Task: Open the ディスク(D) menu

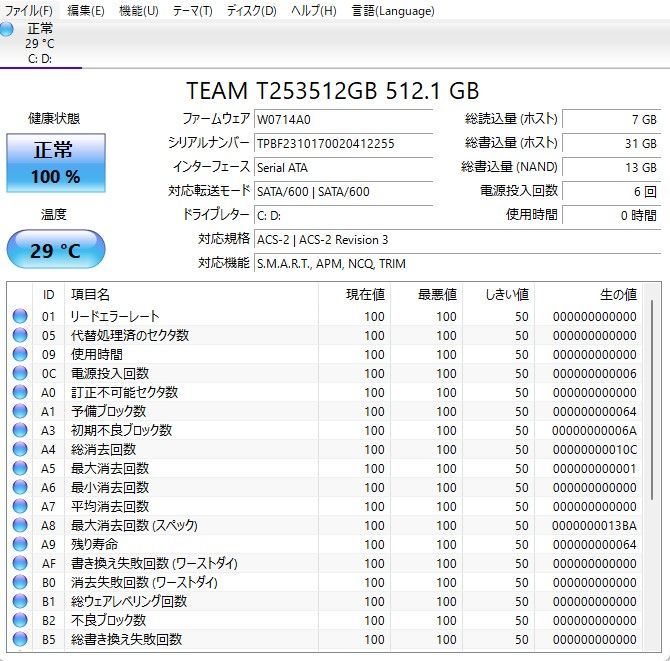Action: coord(251,10)
